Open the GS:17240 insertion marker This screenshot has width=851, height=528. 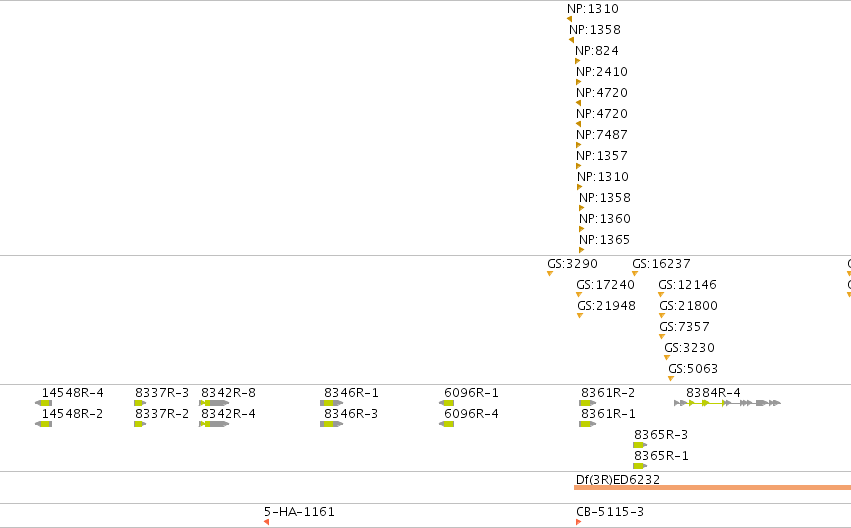pos(579,295)
